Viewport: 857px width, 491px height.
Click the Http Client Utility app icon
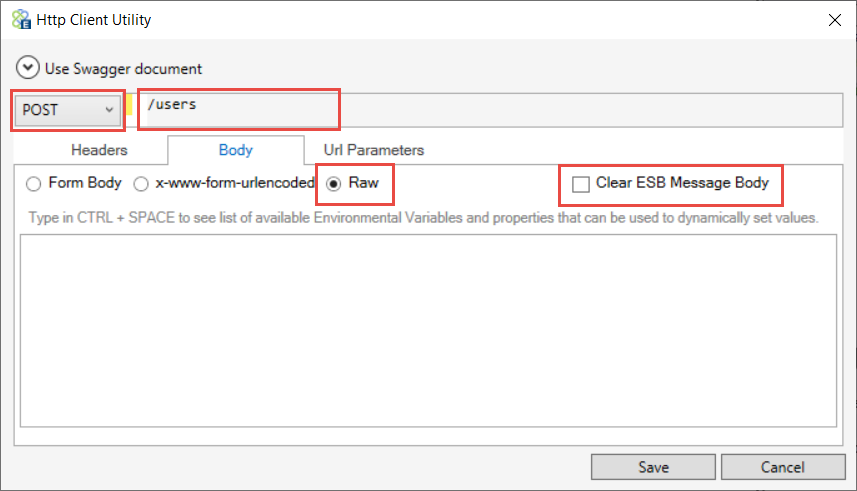(x=21, y=19)
